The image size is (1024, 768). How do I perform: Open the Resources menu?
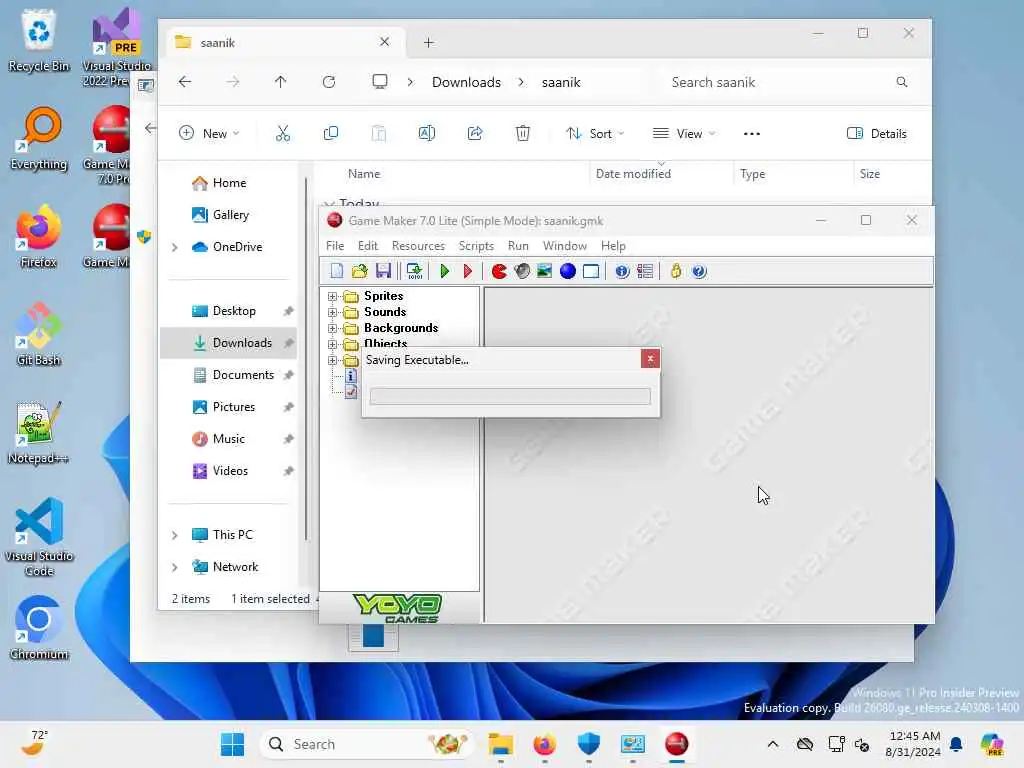click(x=418, y=246)
